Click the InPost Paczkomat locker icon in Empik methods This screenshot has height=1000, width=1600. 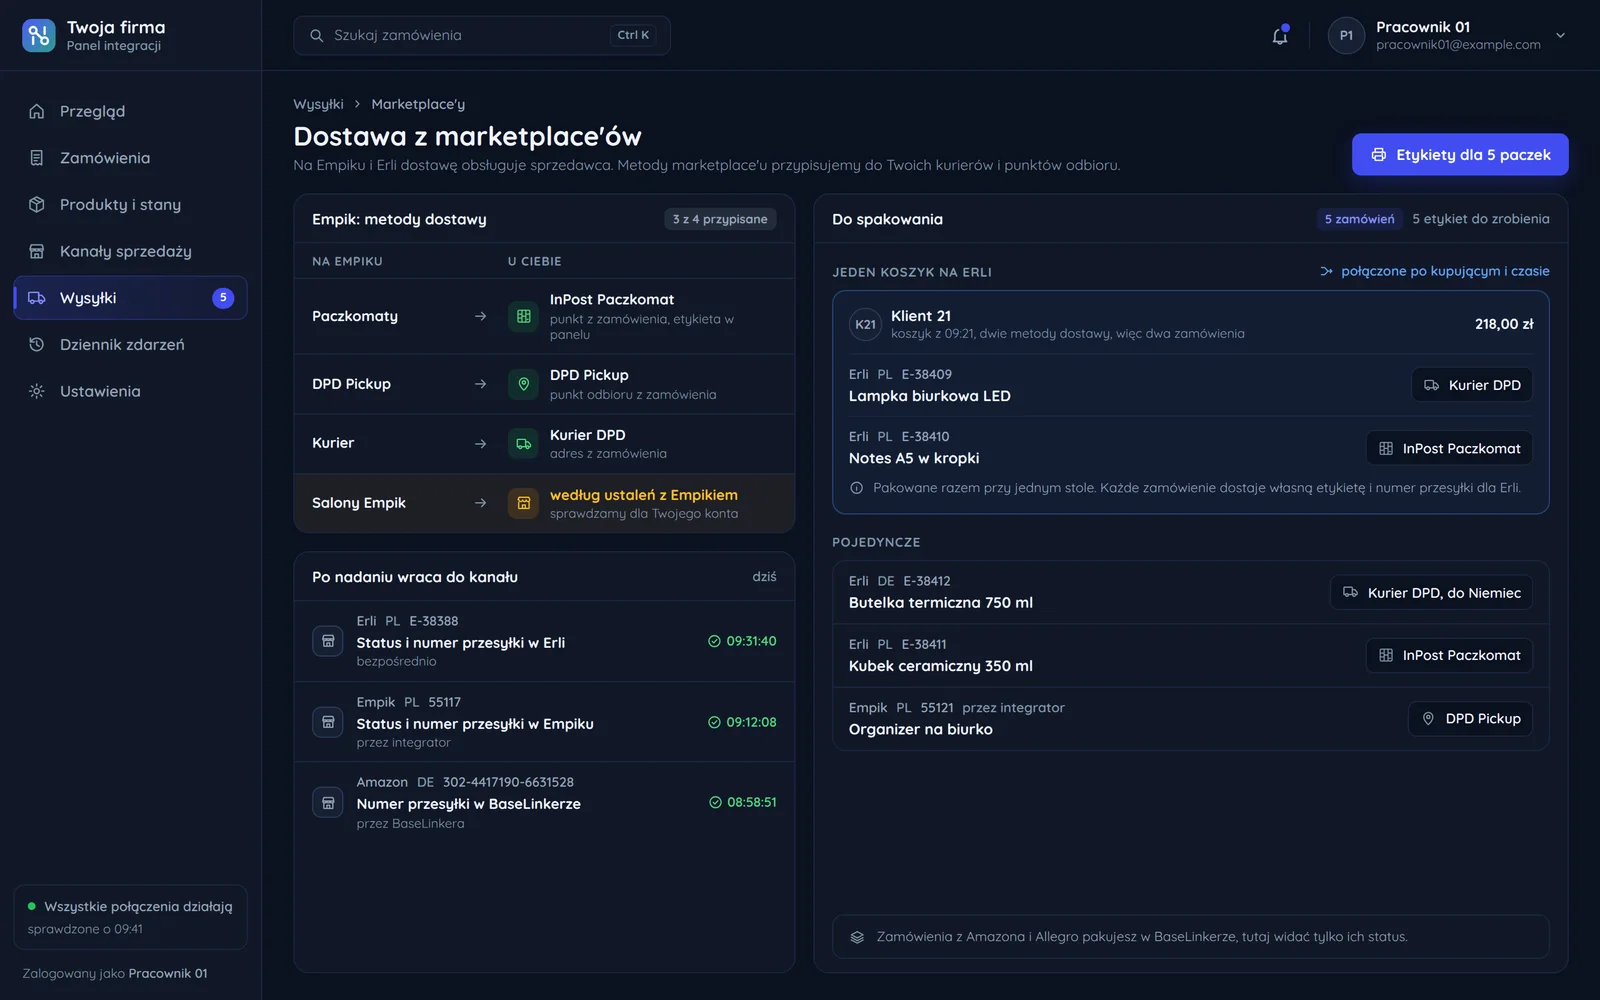(x=523, y=316)
